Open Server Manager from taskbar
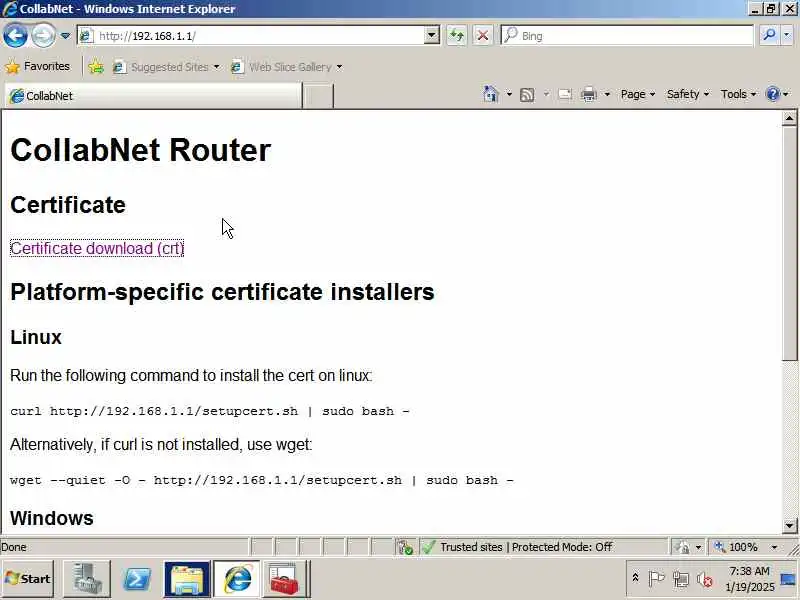This screenshot has width=800, height=600. [87, 579]
